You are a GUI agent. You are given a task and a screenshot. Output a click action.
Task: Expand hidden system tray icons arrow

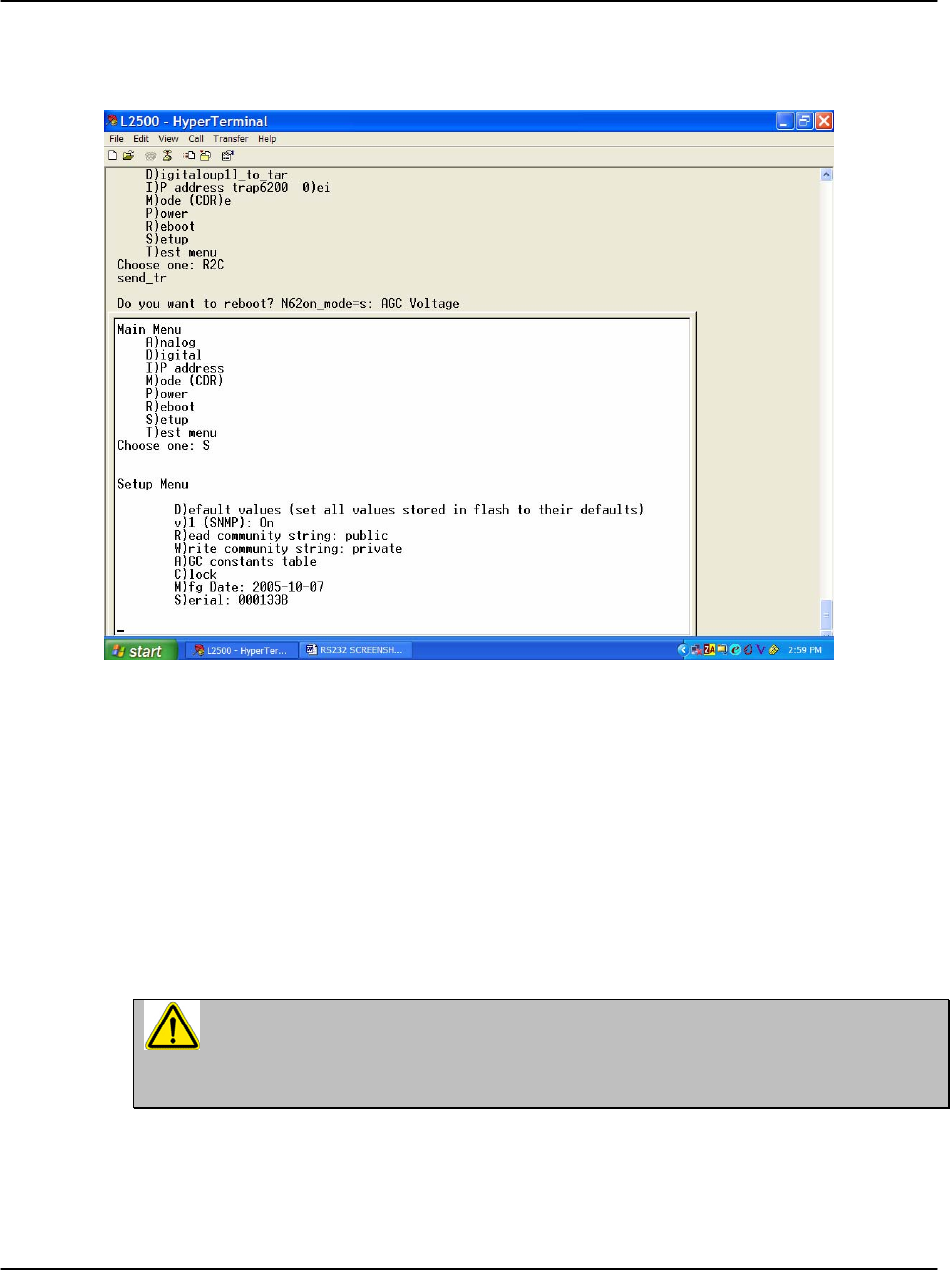pyautogui.click(x=684, y=650)
